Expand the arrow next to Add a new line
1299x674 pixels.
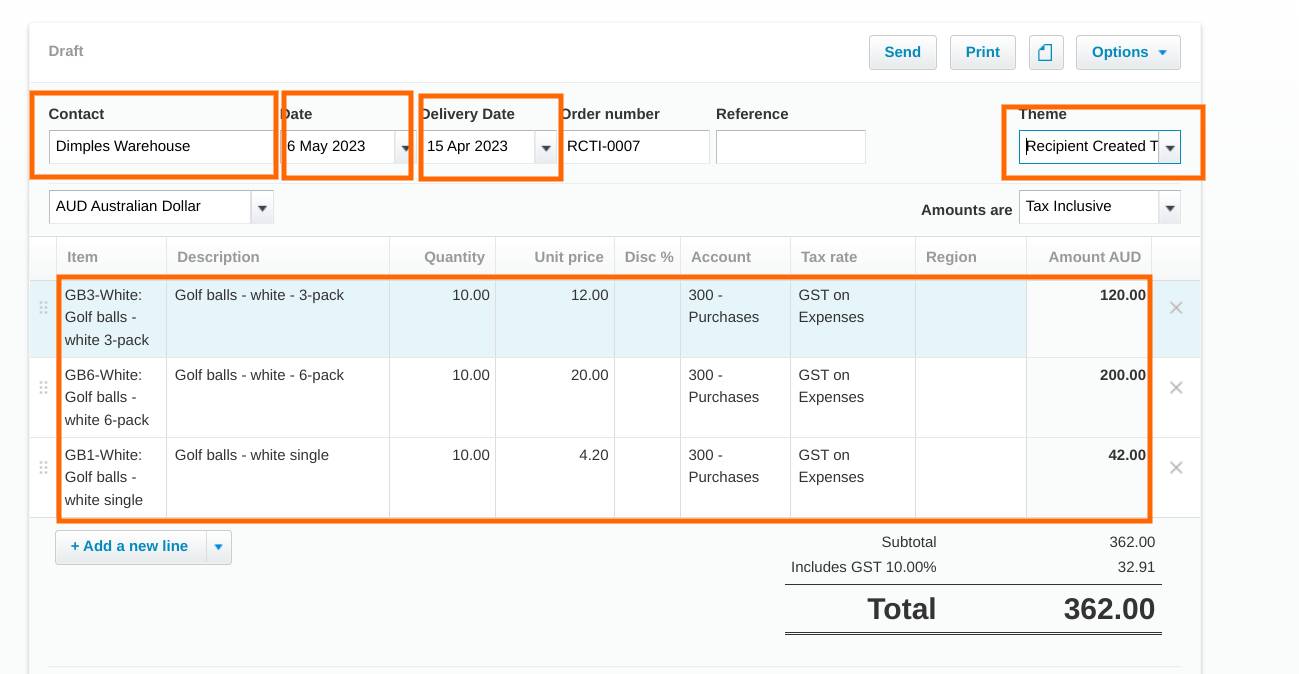[x=218, y=547]
